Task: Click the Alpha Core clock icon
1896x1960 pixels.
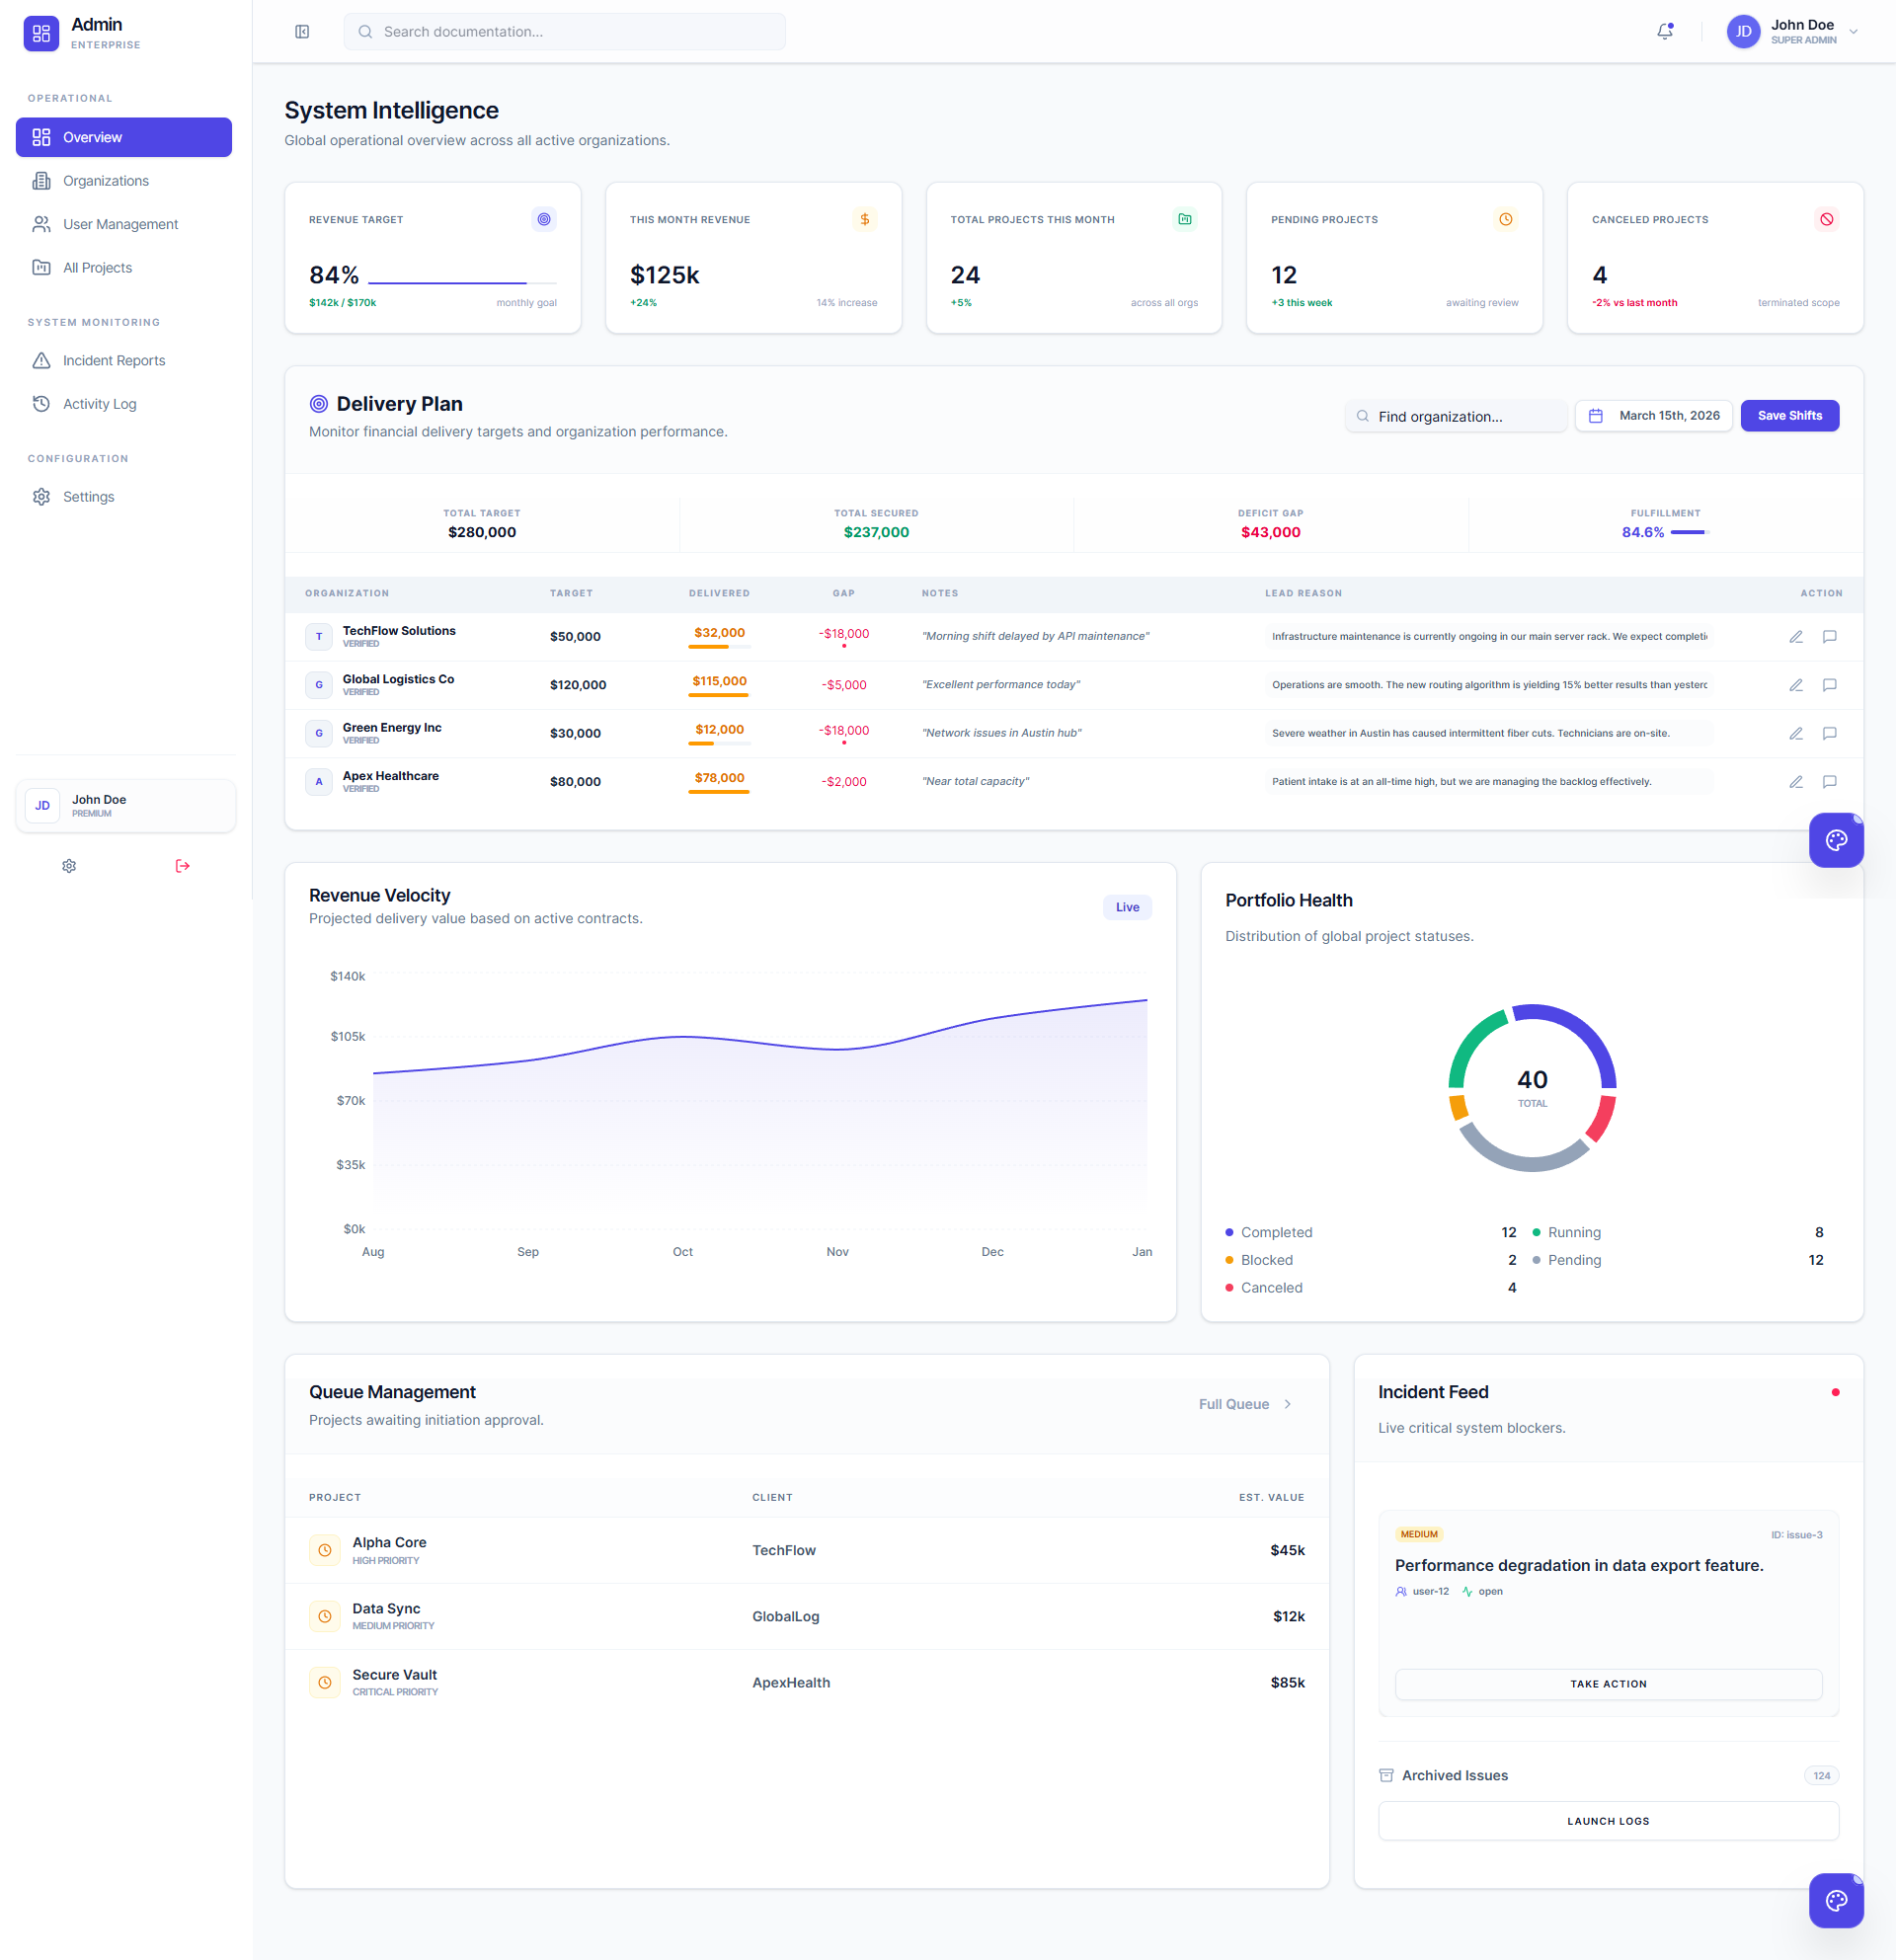Action: coord(324,1551)
